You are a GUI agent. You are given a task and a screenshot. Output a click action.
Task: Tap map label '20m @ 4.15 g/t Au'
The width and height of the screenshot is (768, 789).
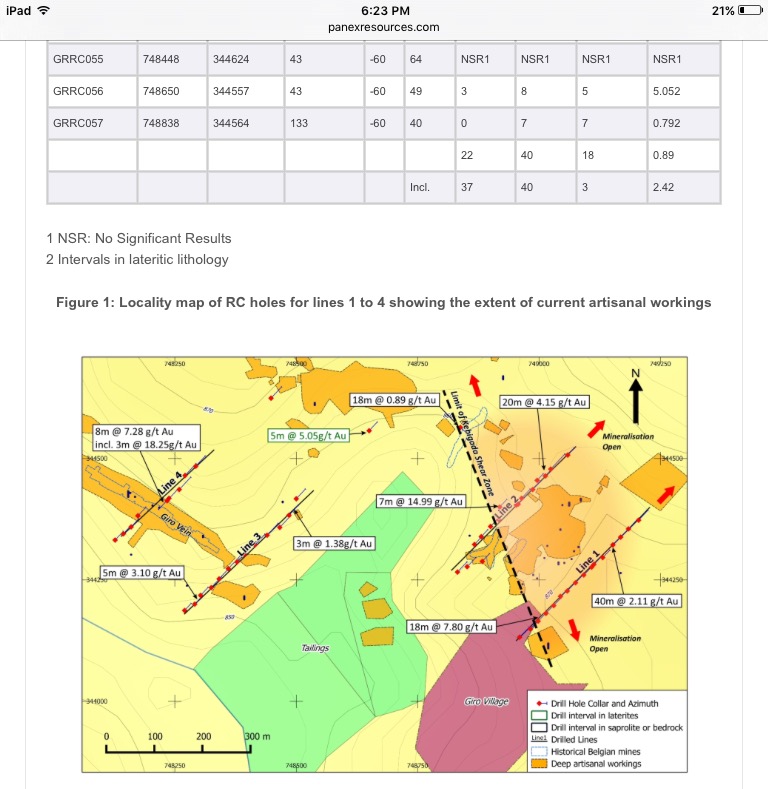[x=545, y=402]
